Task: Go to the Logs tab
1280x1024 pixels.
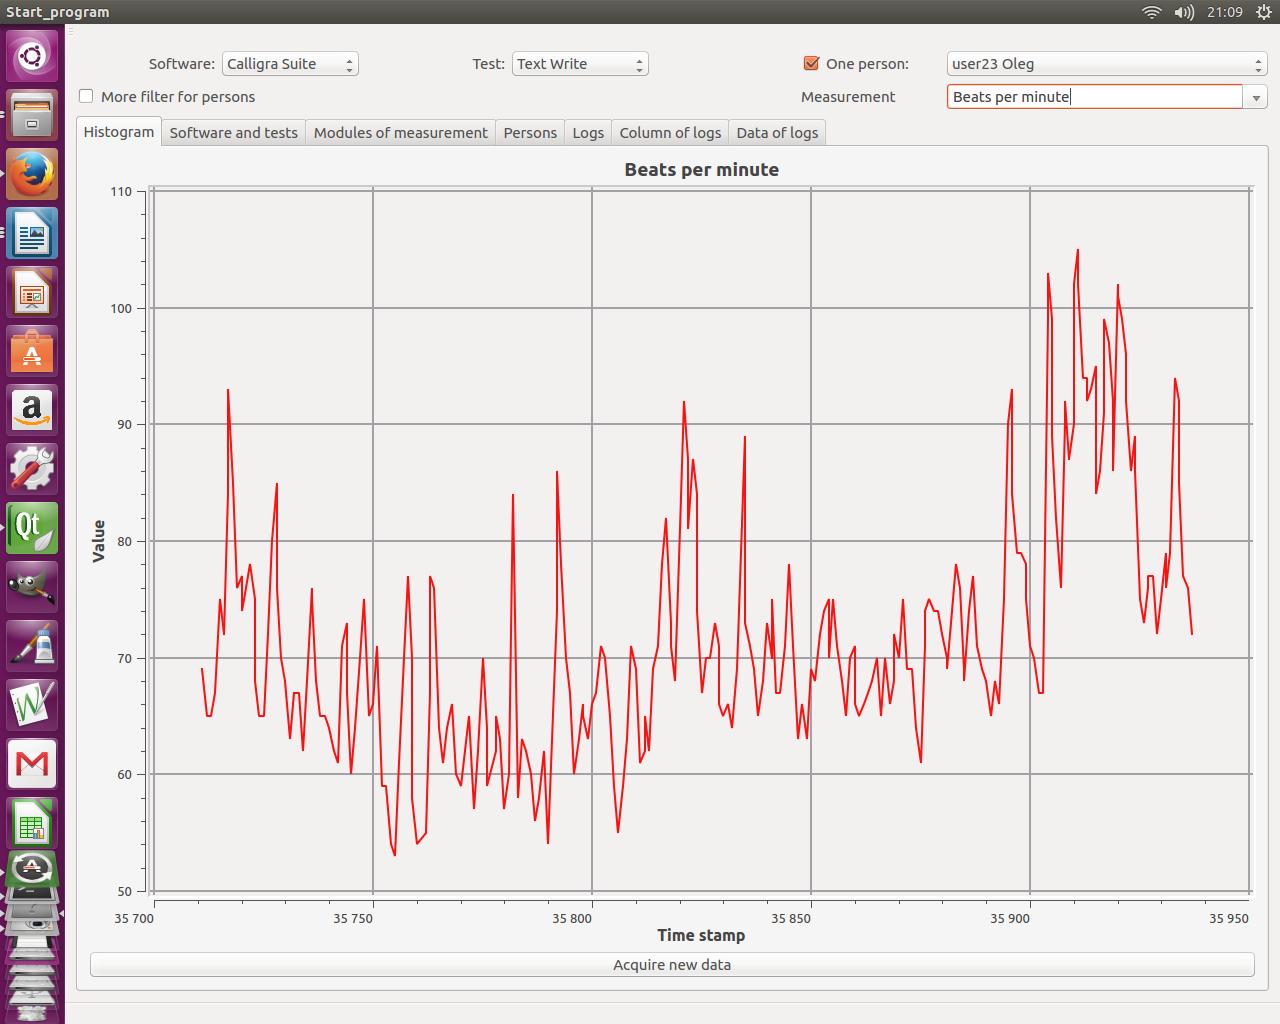Action: (x=588, y=133)
